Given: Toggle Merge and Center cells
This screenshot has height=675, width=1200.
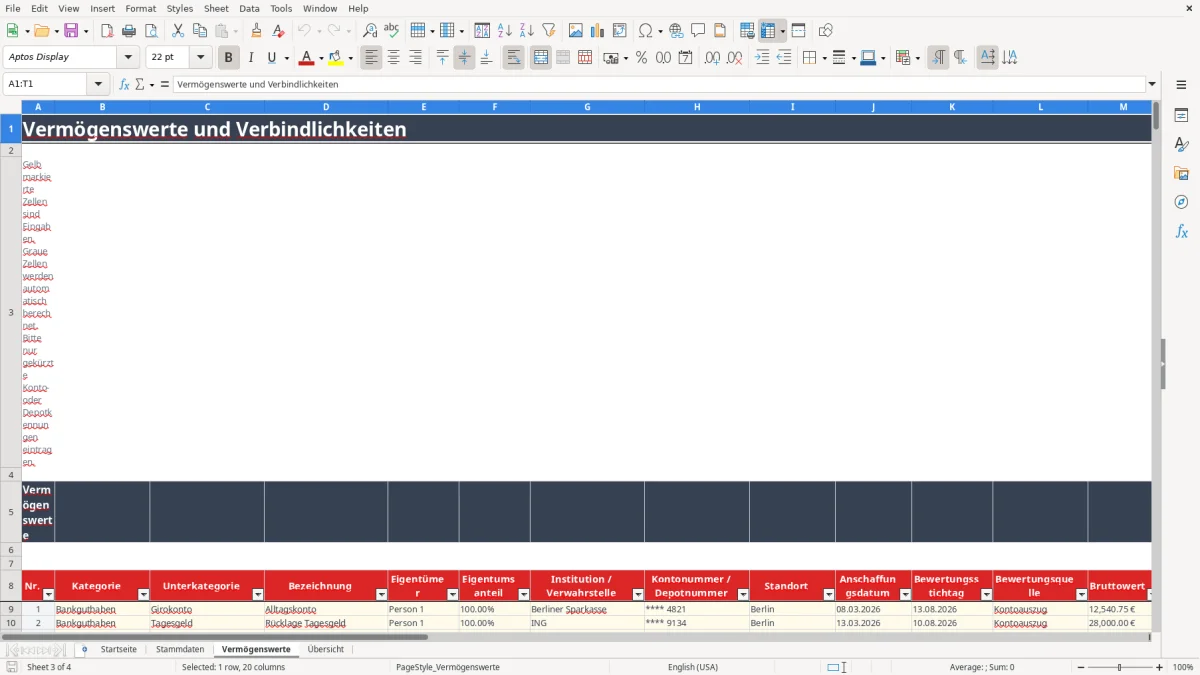Looking at the screenshot, I should tap(541, 58).
